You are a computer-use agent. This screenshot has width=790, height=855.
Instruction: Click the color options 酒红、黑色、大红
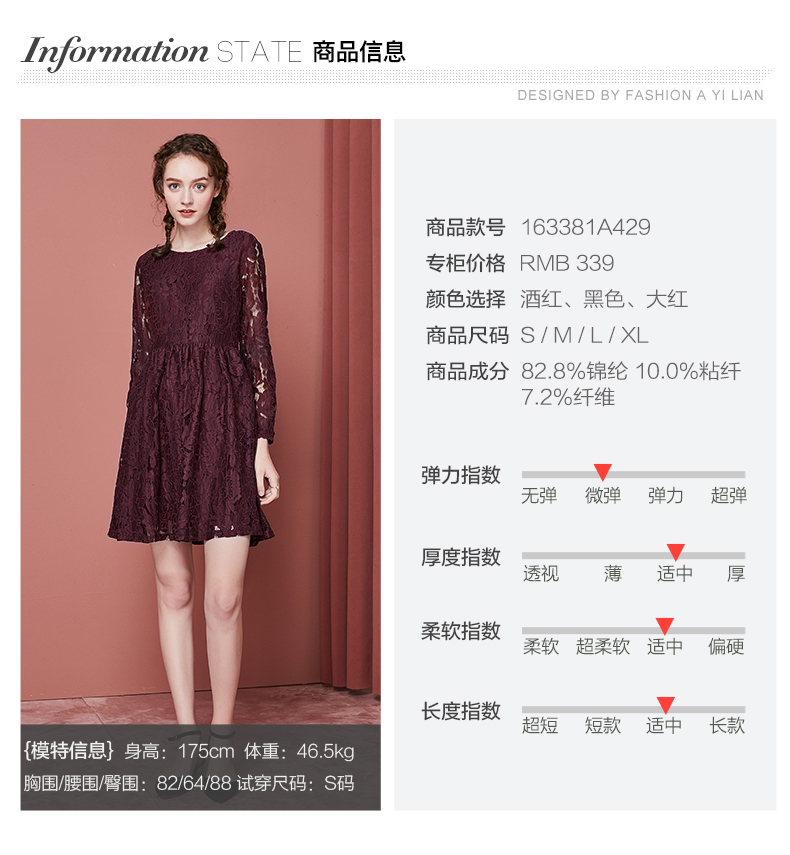click(x=604, y=299)
